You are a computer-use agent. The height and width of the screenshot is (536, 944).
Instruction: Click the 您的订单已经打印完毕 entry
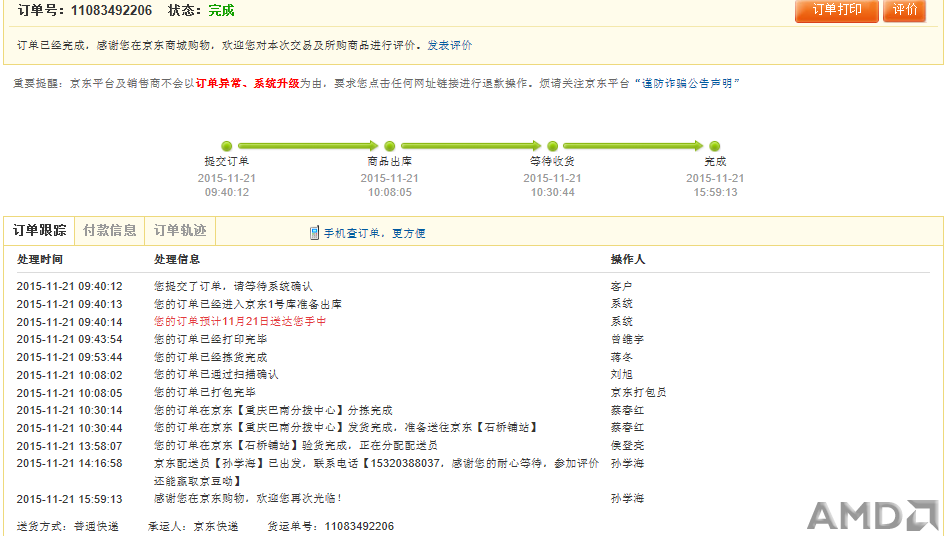tap(210, 339)
